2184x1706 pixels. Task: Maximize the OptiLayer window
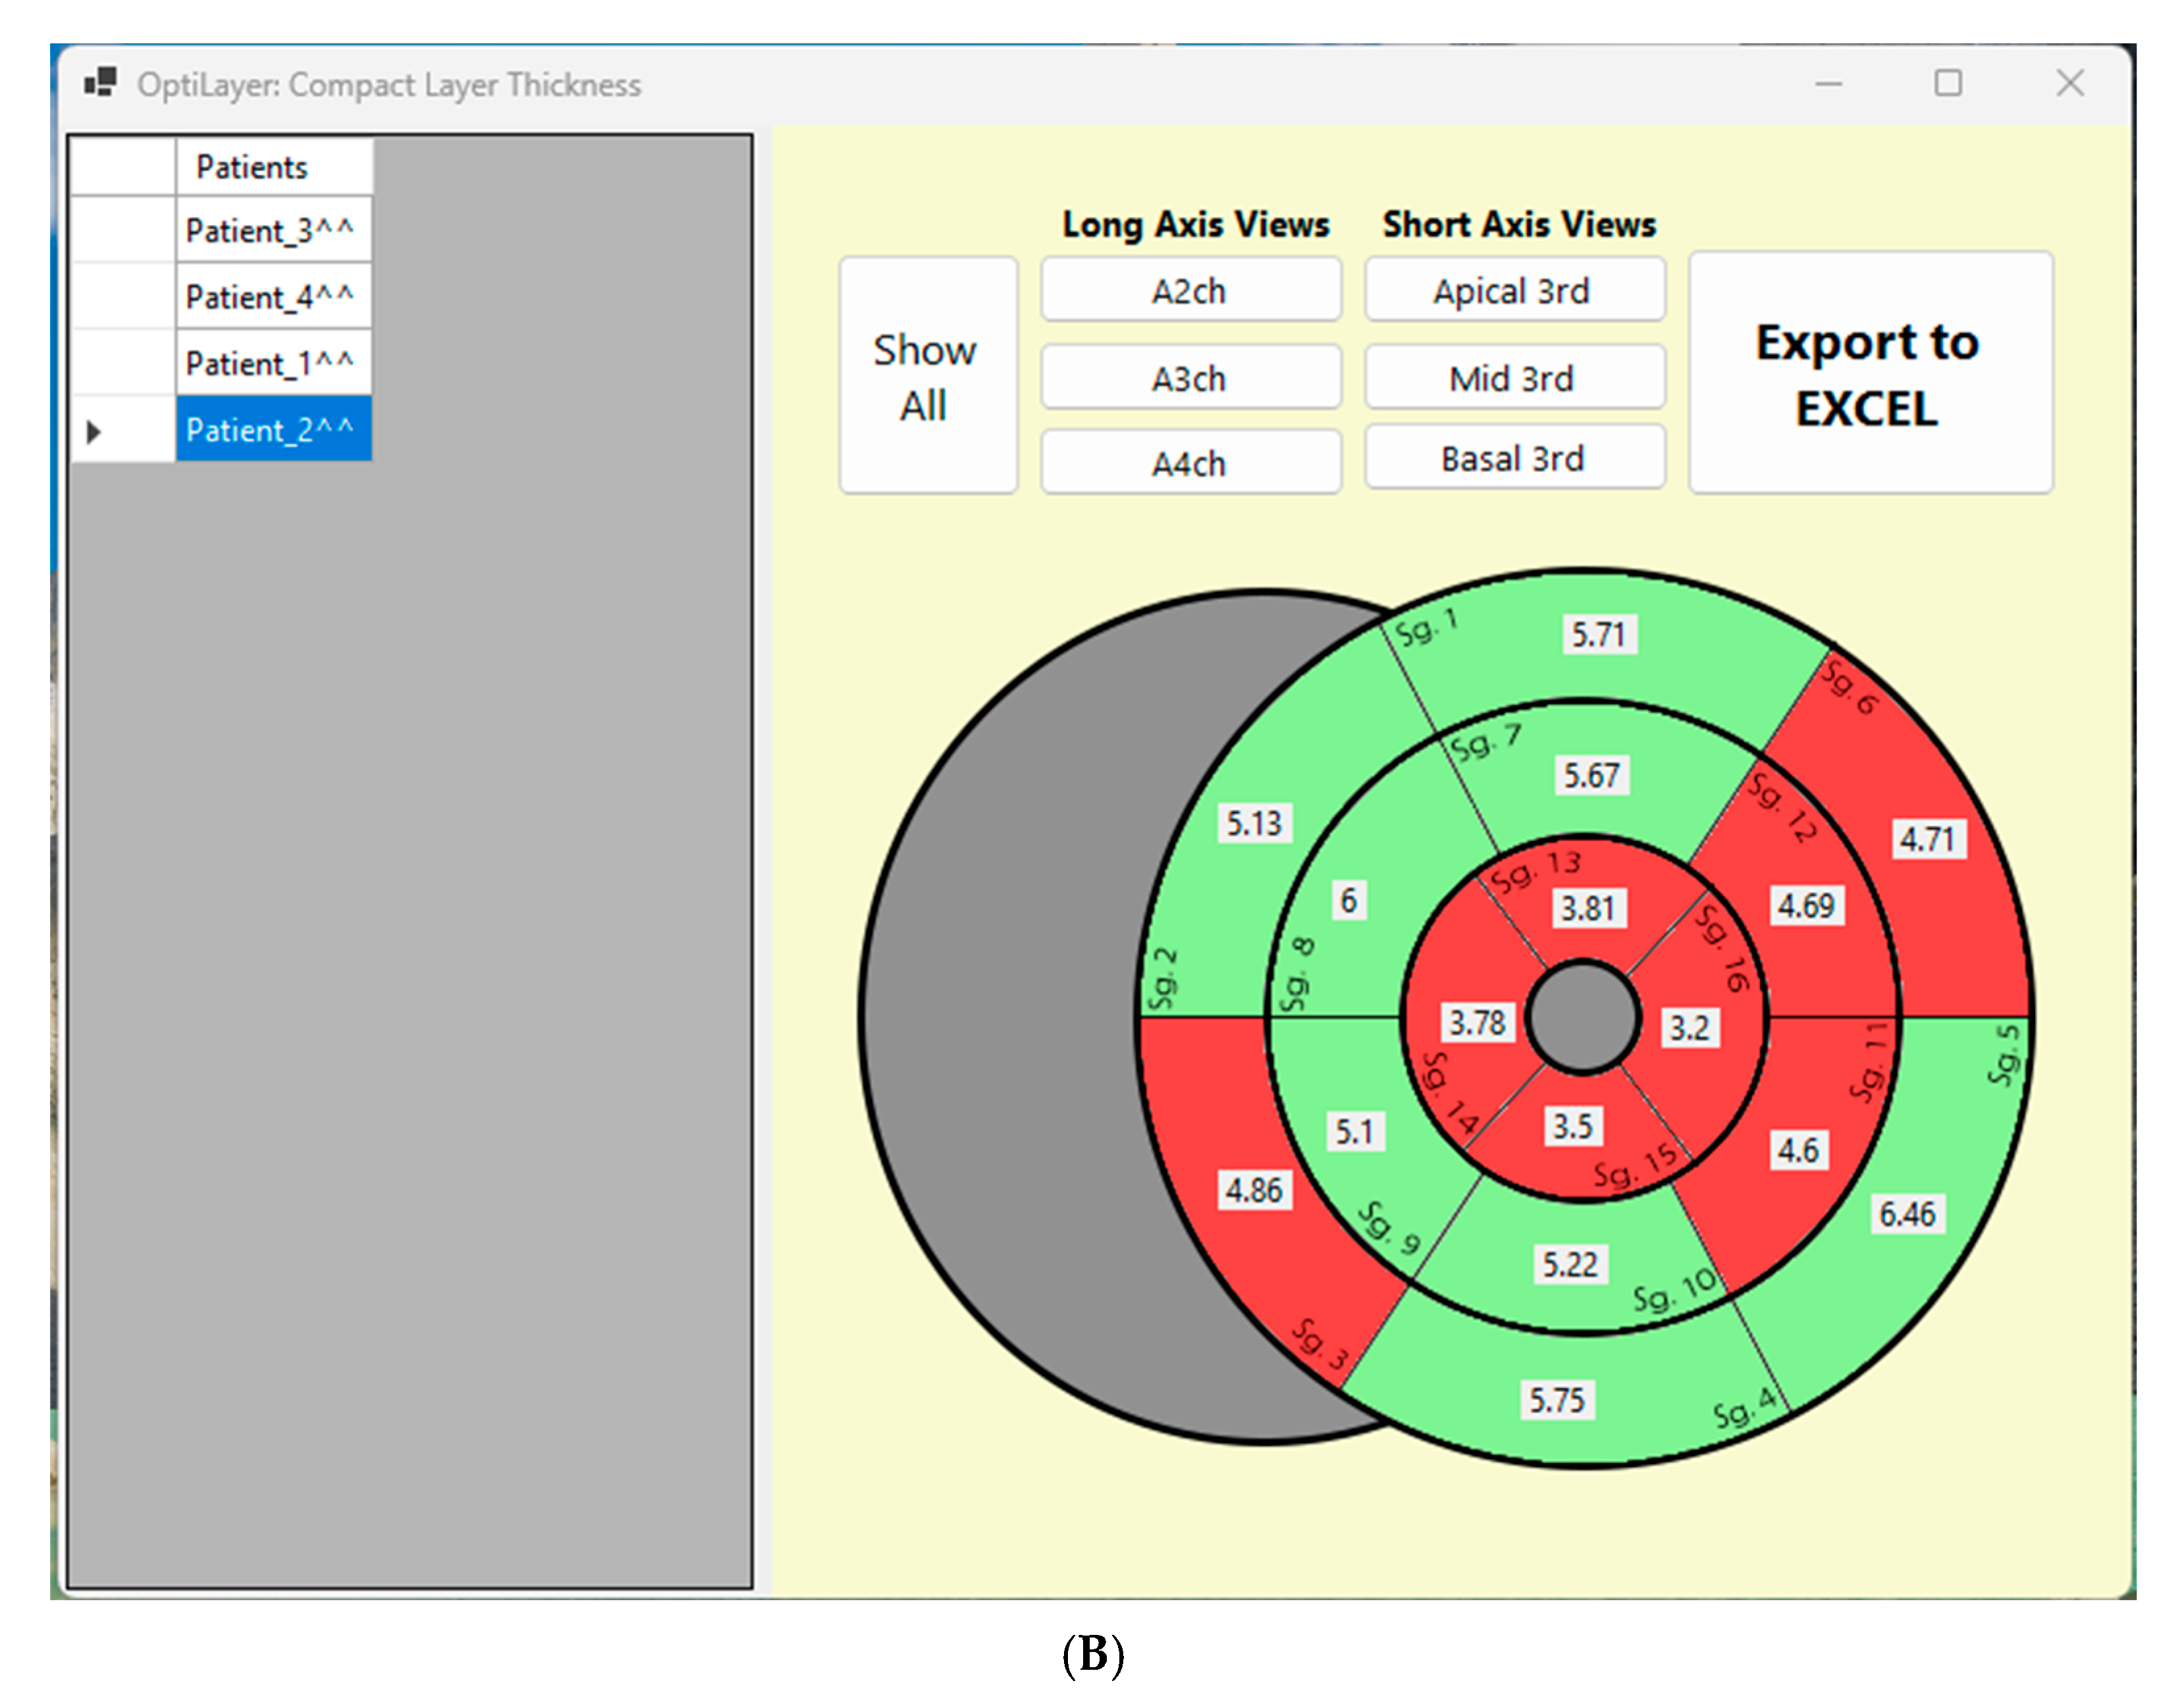(1947, 83)
